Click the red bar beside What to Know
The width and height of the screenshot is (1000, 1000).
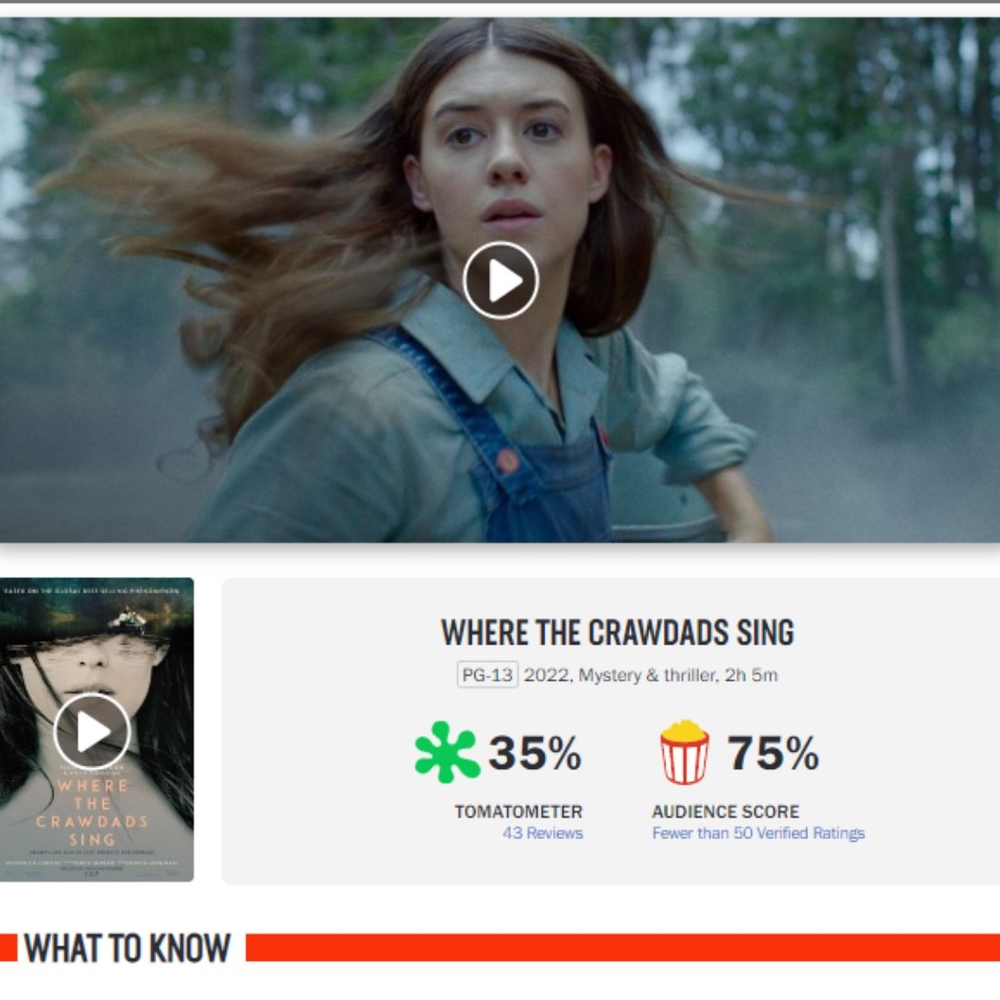pyautogui.click(x=622, y=948)
